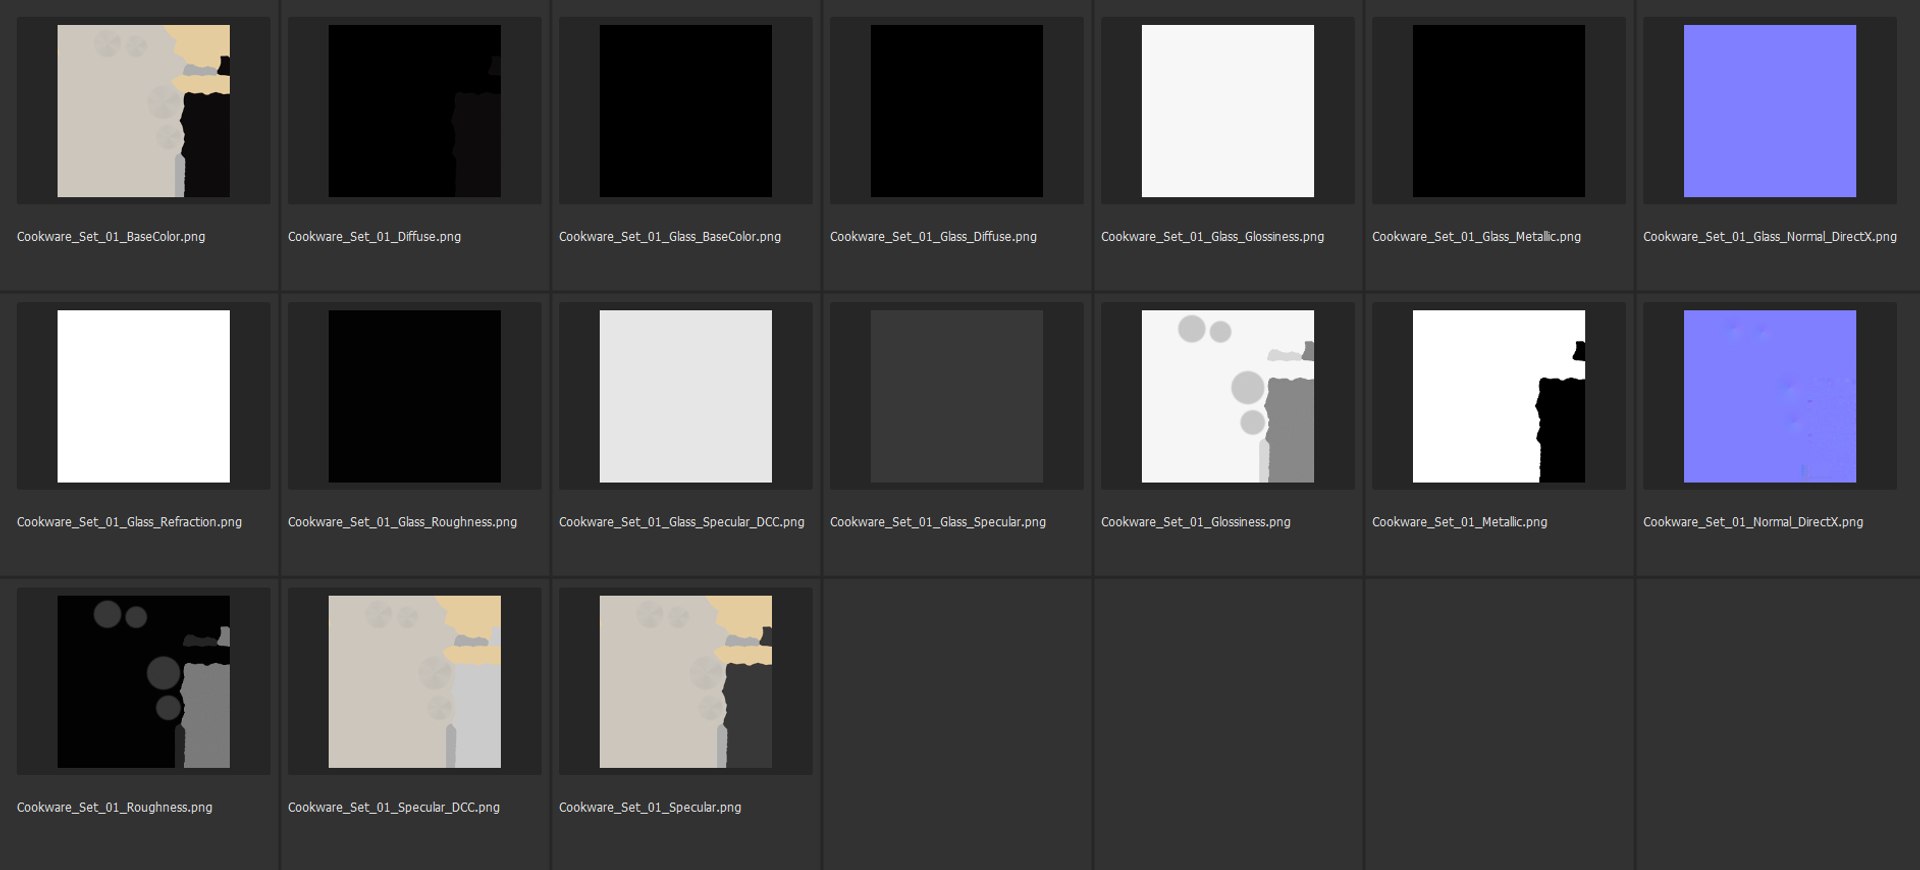Click the file name Cookware_Set_01_BaseColor.png
The image size is (1920, 870).
(111, 237)
